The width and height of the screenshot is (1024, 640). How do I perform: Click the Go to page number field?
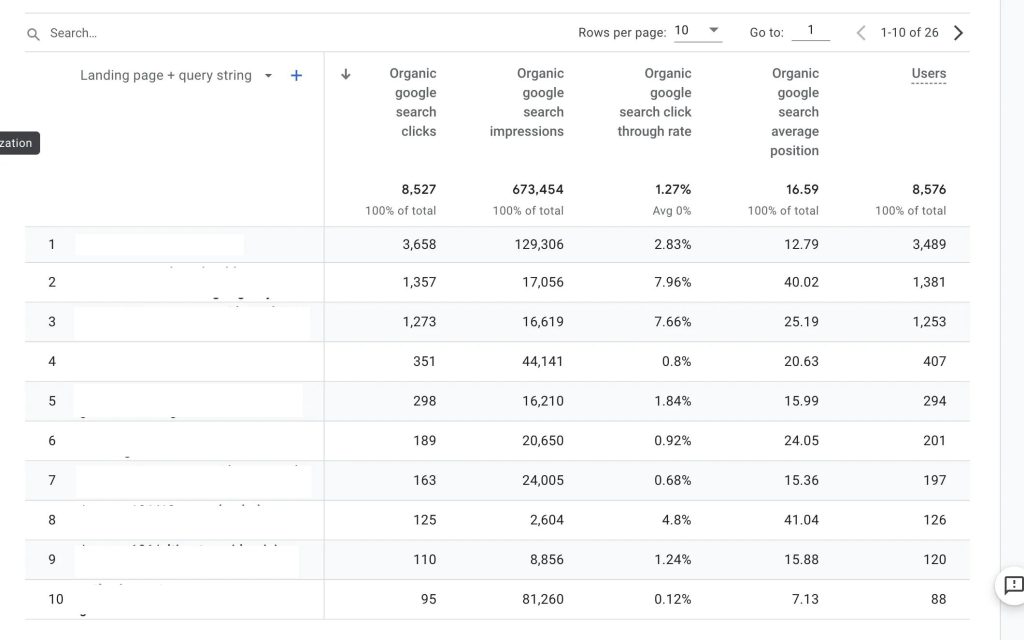[810, 31]
